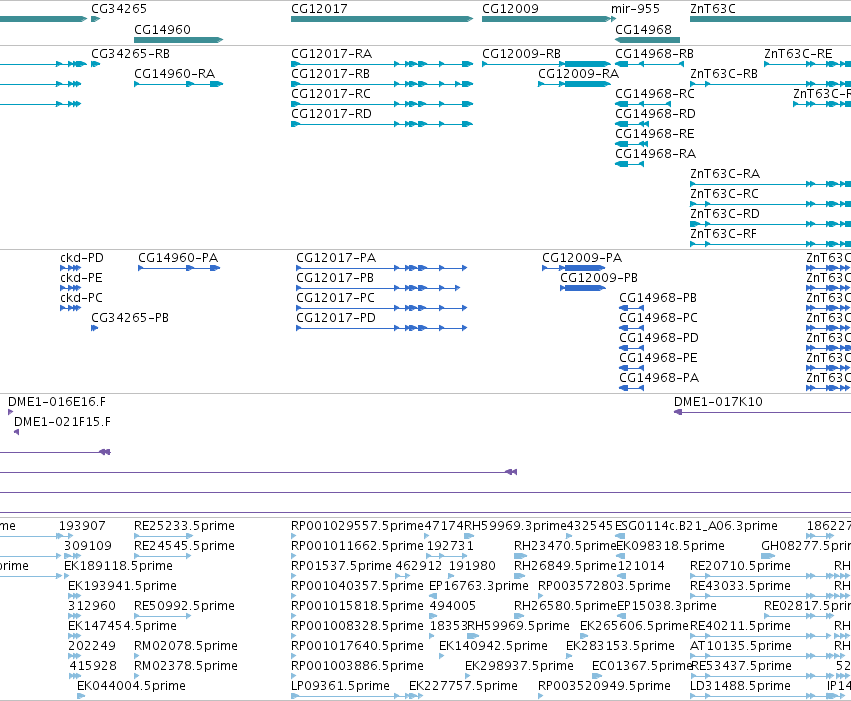Open protein CG12009-PA

[582, 258]
